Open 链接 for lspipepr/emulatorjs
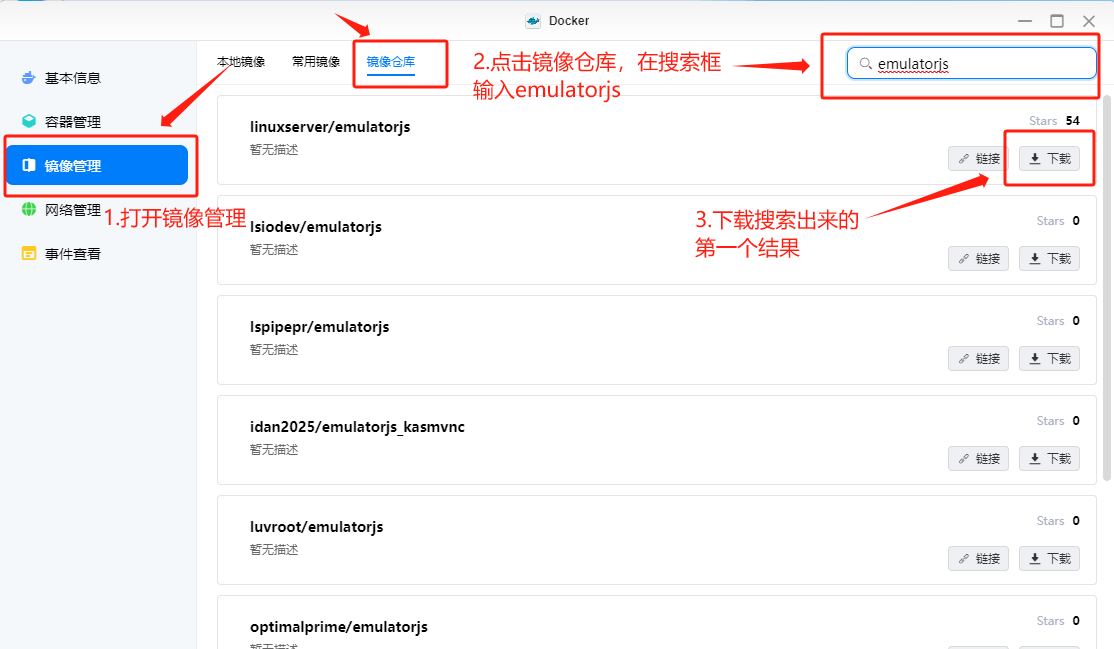 978,358
